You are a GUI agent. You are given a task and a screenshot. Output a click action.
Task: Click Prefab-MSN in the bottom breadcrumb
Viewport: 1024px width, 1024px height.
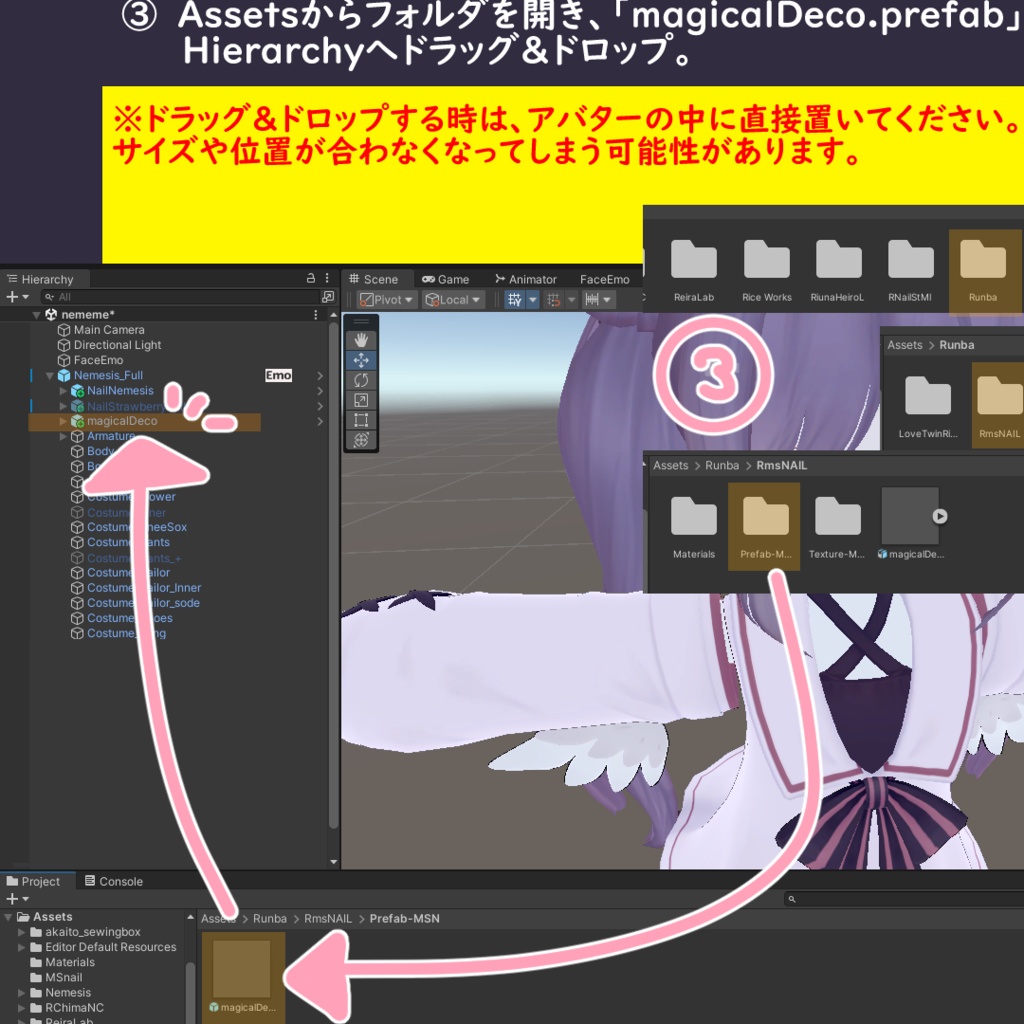pyautogui.click(x=404, y=918)
